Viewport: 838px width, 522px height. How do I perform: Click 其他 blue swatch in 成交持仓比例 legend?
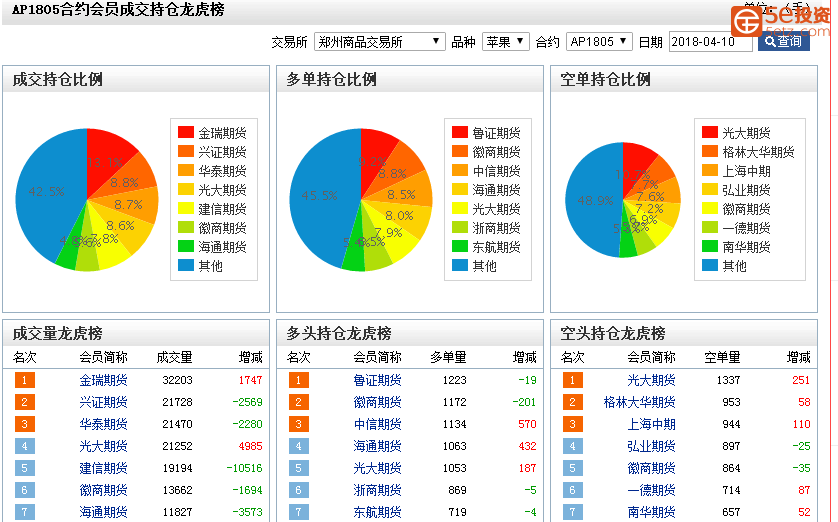(x=185, y=265)
